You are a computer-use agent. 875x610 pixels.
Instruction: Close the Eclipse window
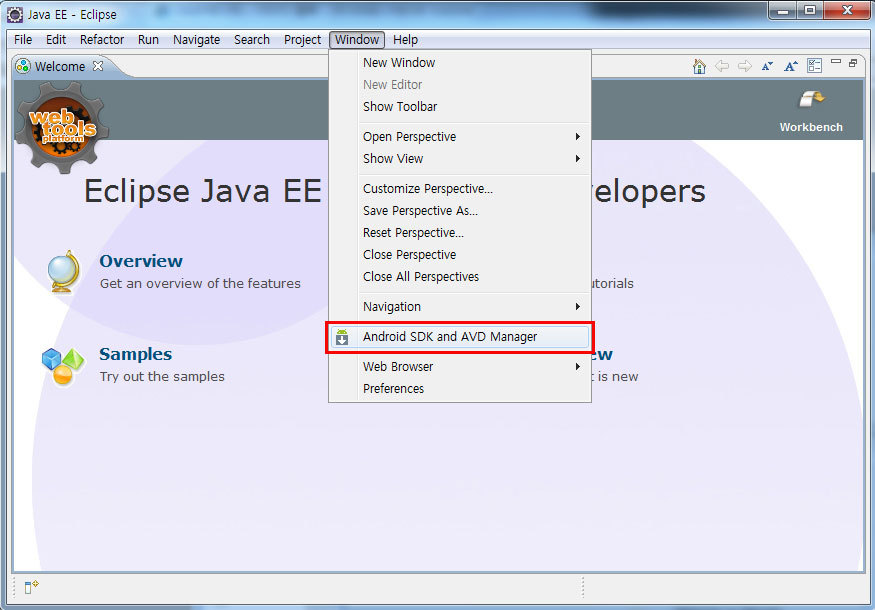[x=847, y=11]
